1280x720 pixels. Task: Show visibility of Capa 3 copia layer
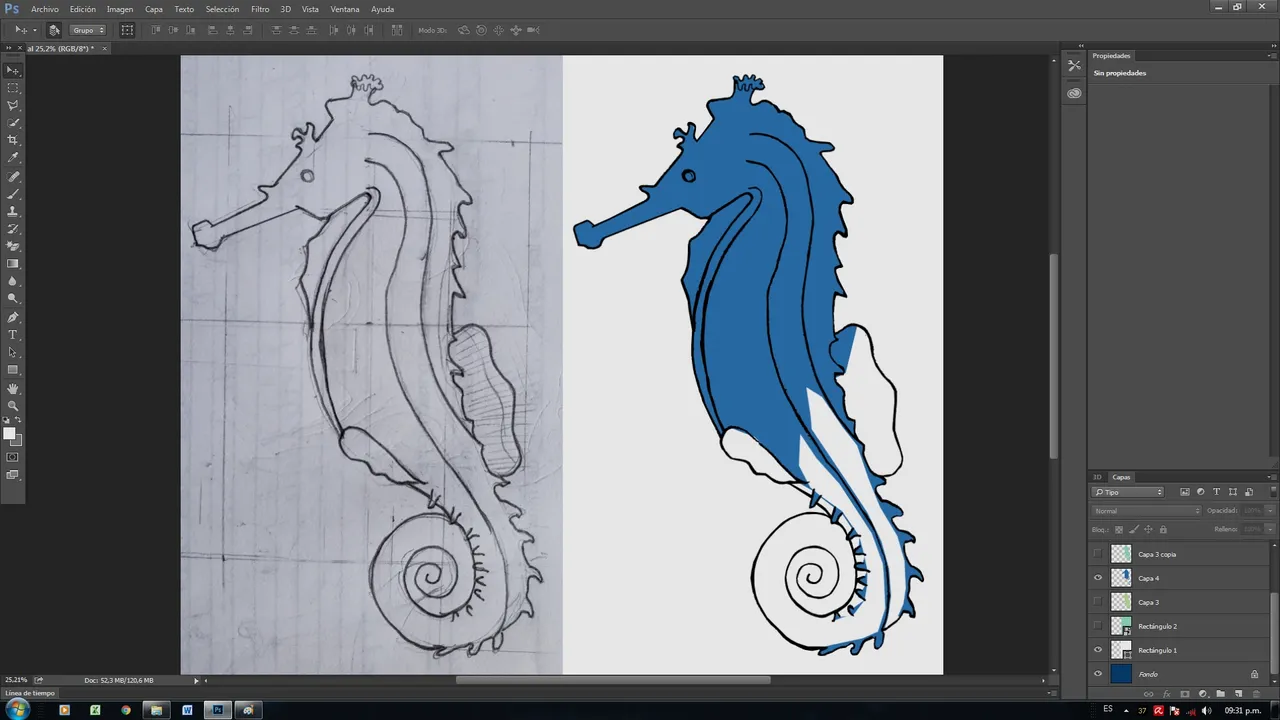click(x=1098, y=554)
